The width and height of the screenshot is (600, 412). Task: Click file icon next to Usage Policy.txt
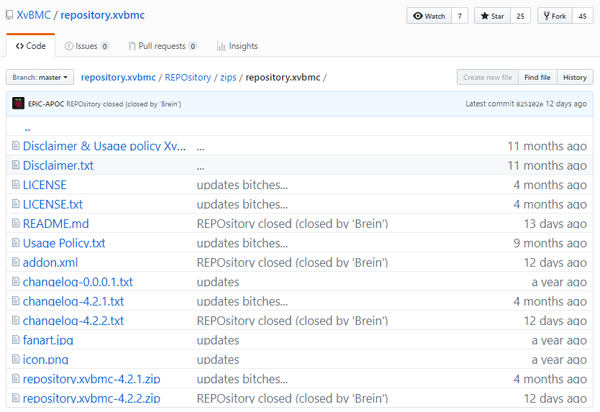(x=16, y=243)
